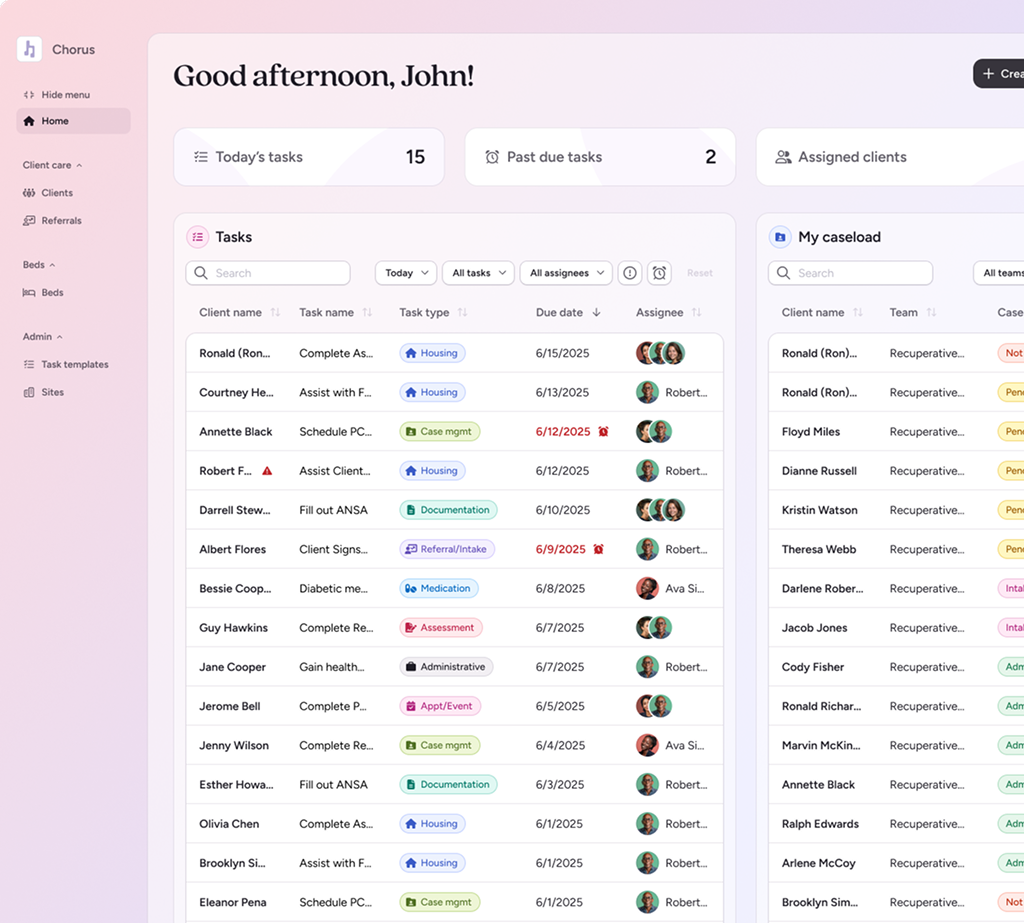1024x923 pixels.
Task: Click the Documentation tag on Darrell Stew... row
Action: click(x=448, y=510)
